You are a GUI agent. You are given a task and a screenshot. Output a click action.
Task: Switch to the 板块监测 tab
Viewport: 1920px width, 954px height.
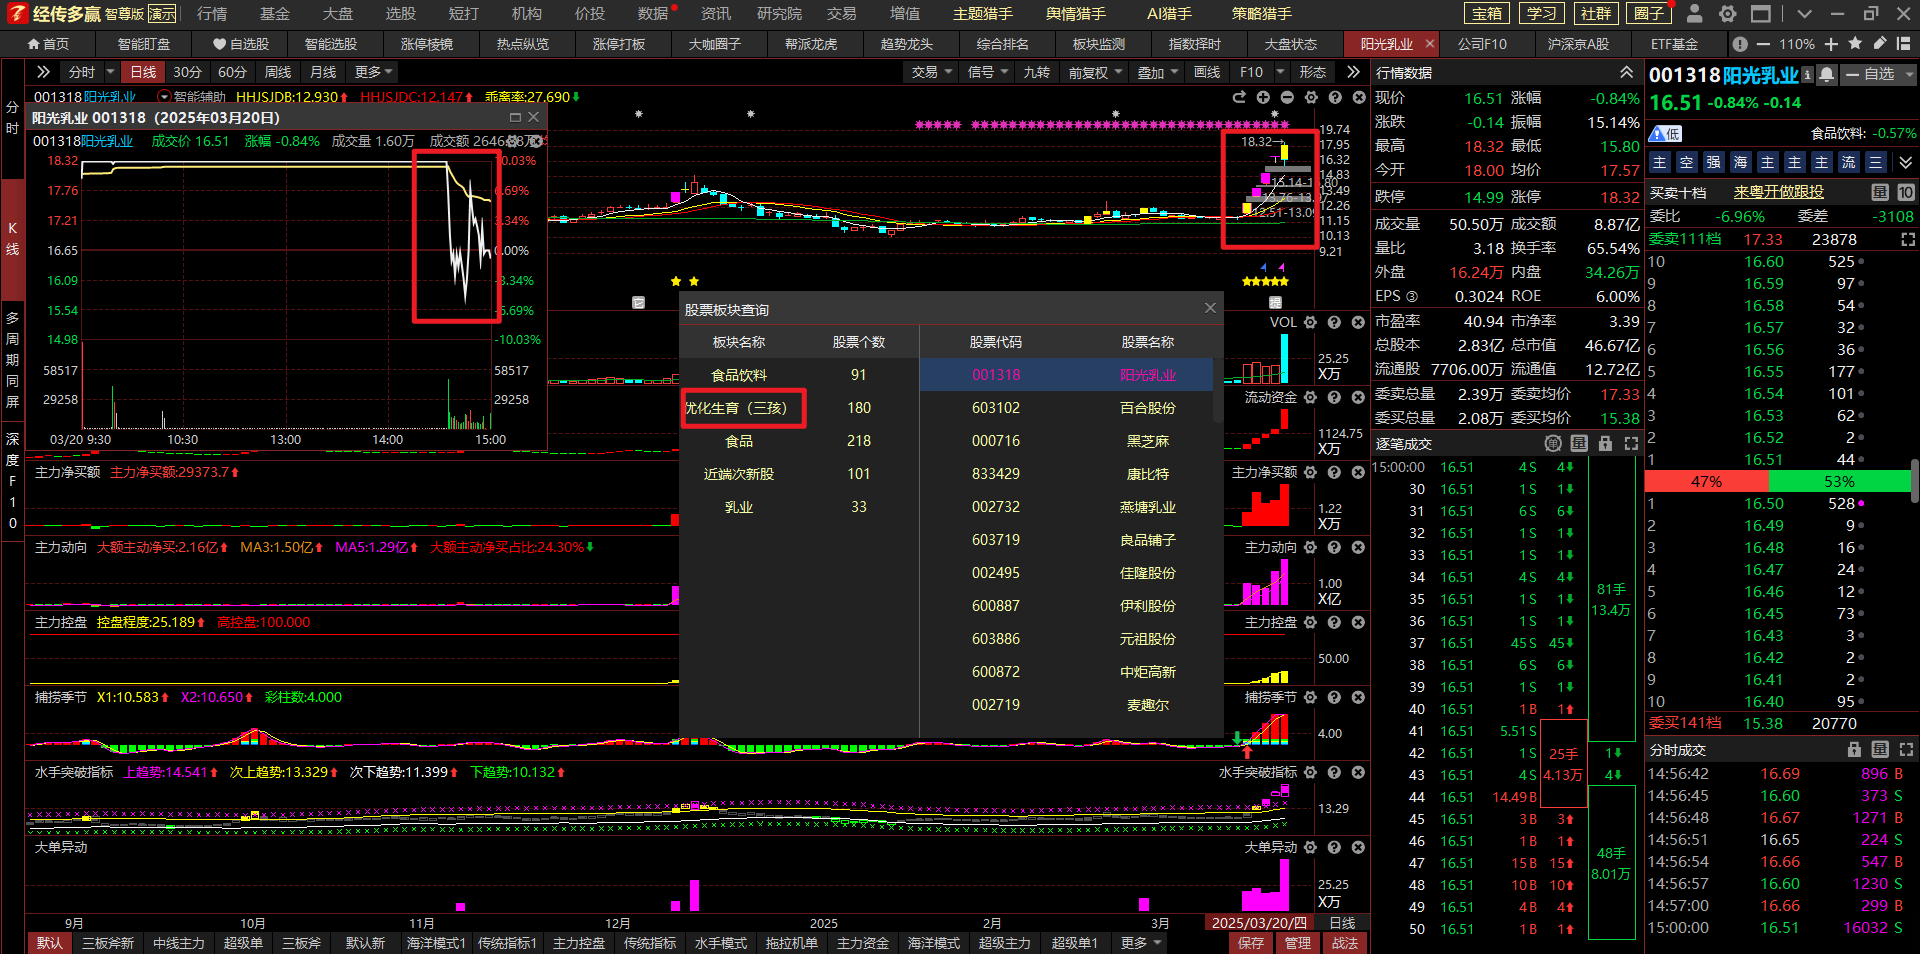coord(1099,44)
